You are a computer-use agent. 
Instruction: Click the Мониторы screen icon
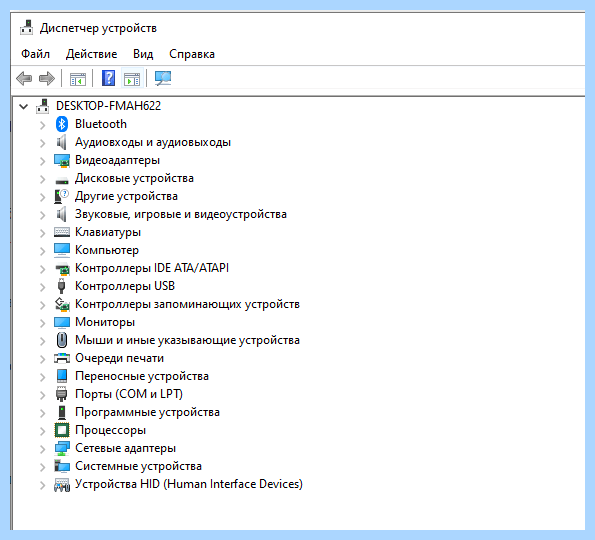[x=62, y=322]
